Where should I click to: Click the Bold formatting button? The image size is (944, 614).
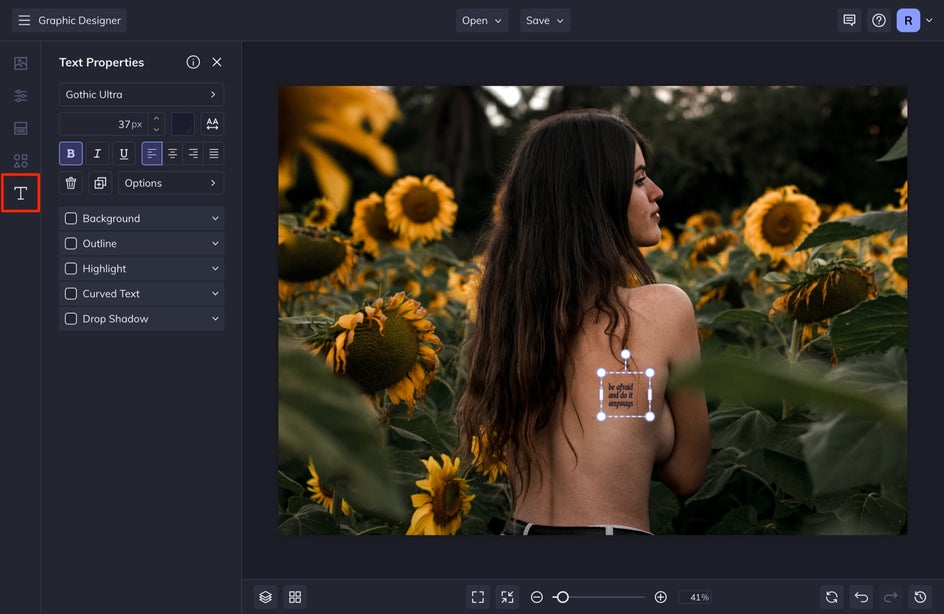[70, 153]
